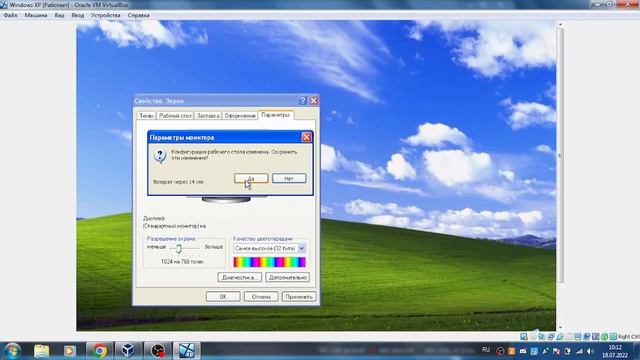Click the VirtualBox vertical scrollbar down arrow
640x360 pixels.
click(x=560, y=327)
